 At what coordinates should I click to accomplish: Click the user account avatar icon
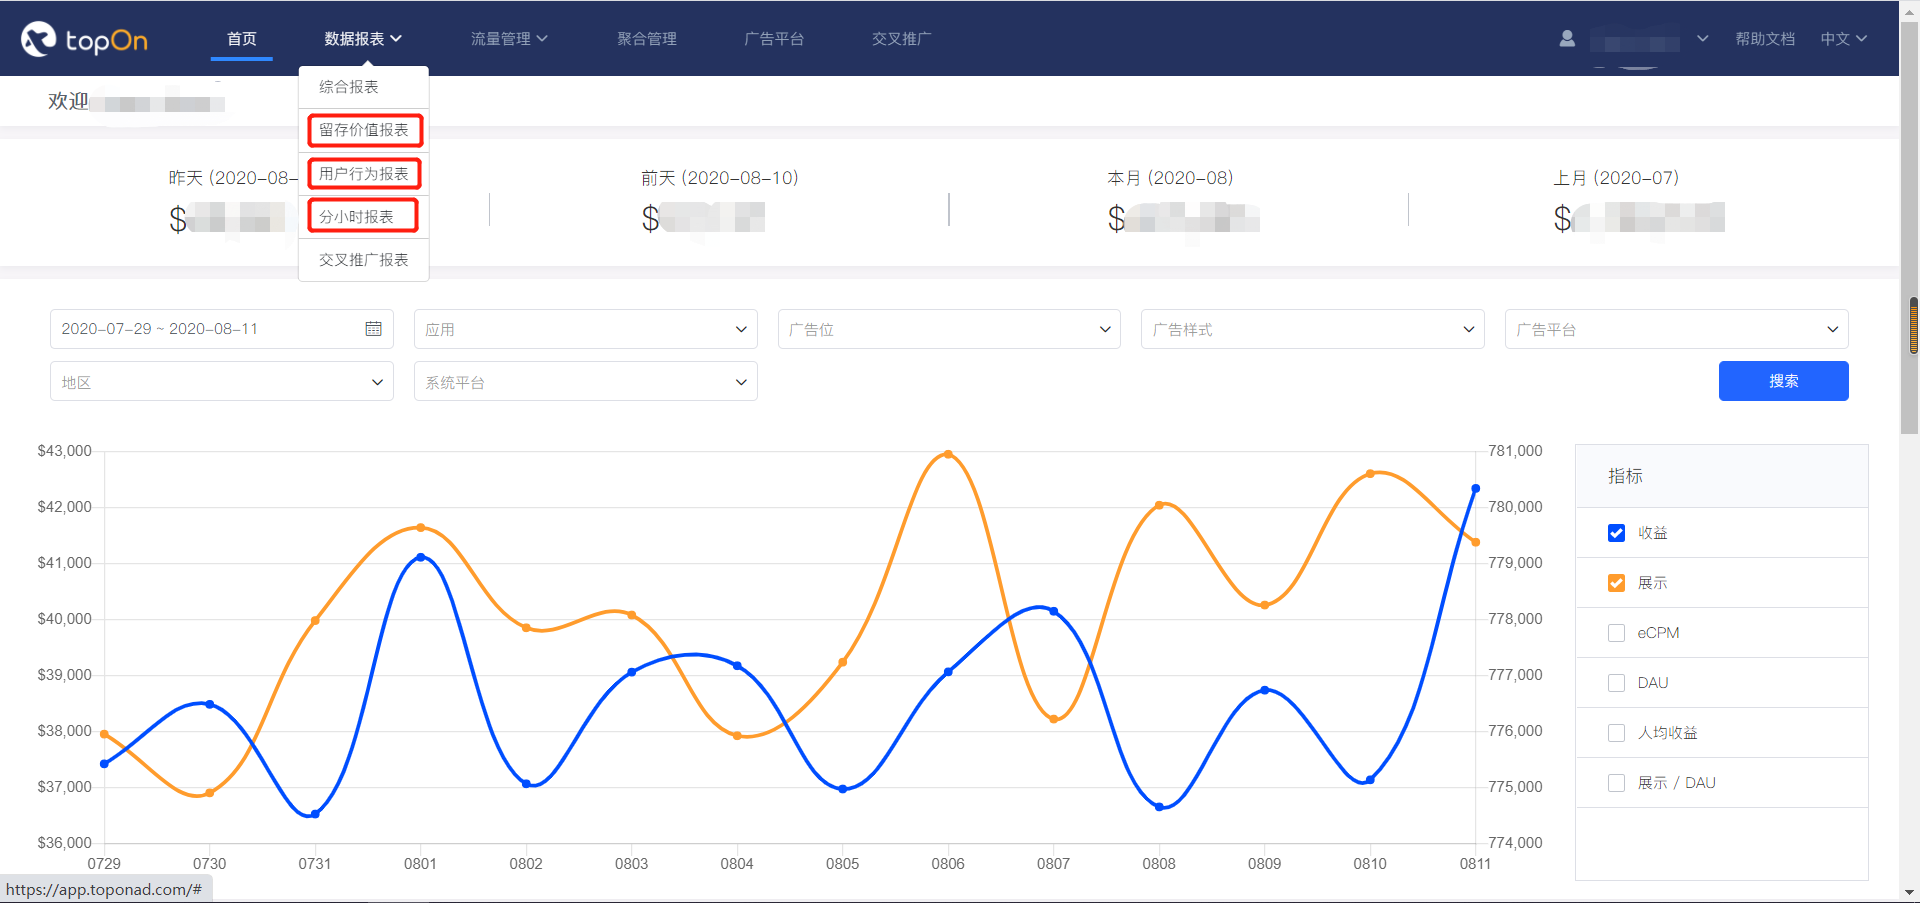pos(1567,39)
